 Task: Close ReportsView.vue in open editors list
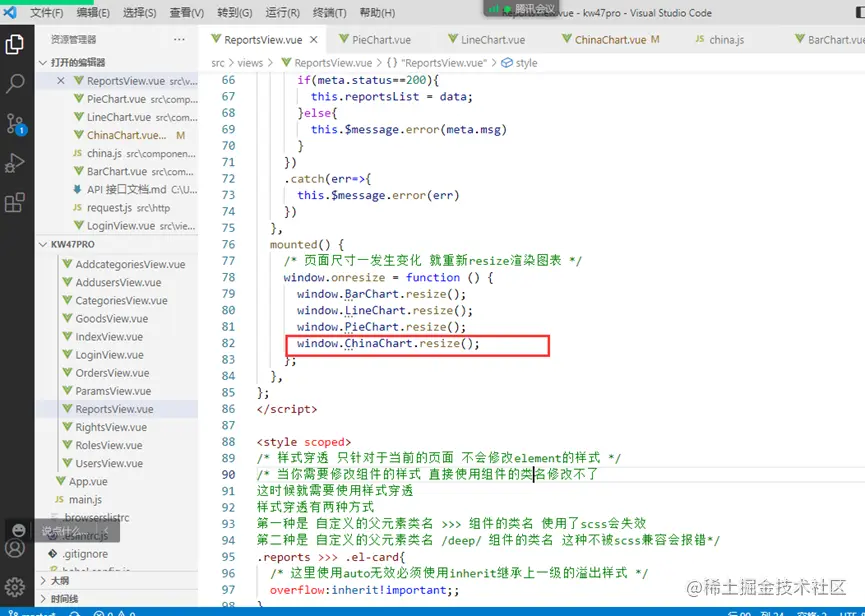[x=61, y=81]
